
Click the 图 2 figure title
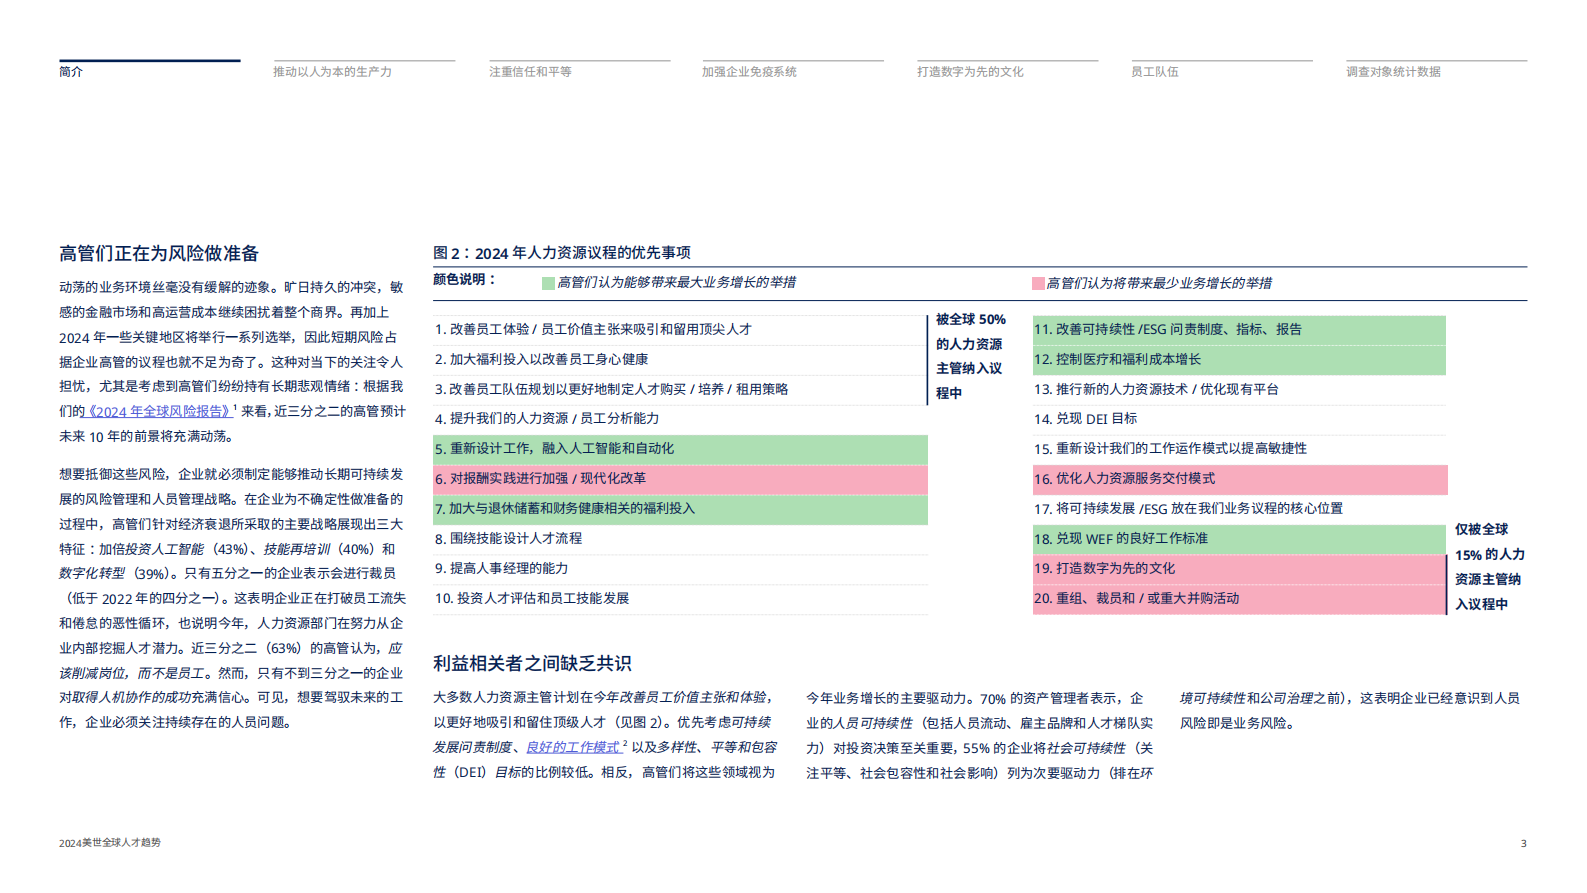561,253
